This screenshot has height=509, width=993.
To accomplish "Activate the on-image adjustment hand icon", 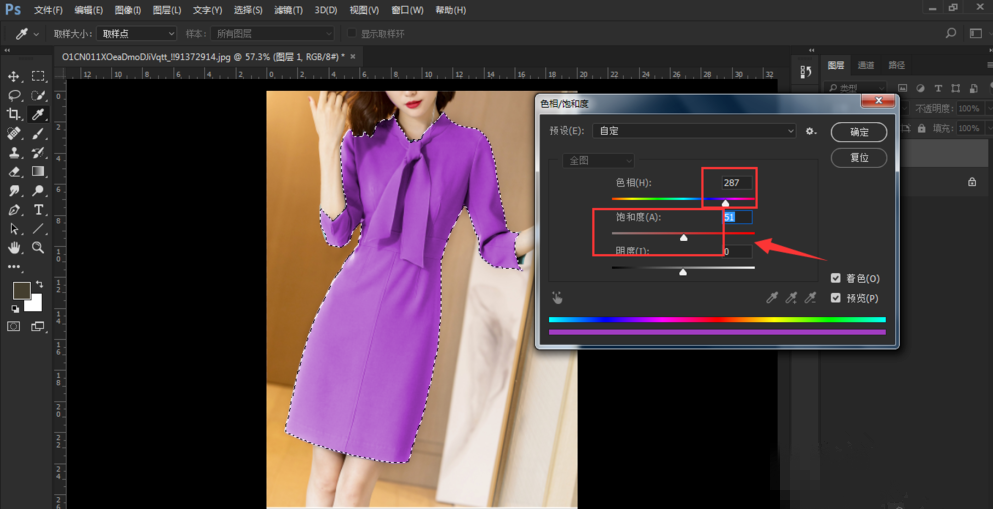I will pyautogui.click(x=557, y=298).
